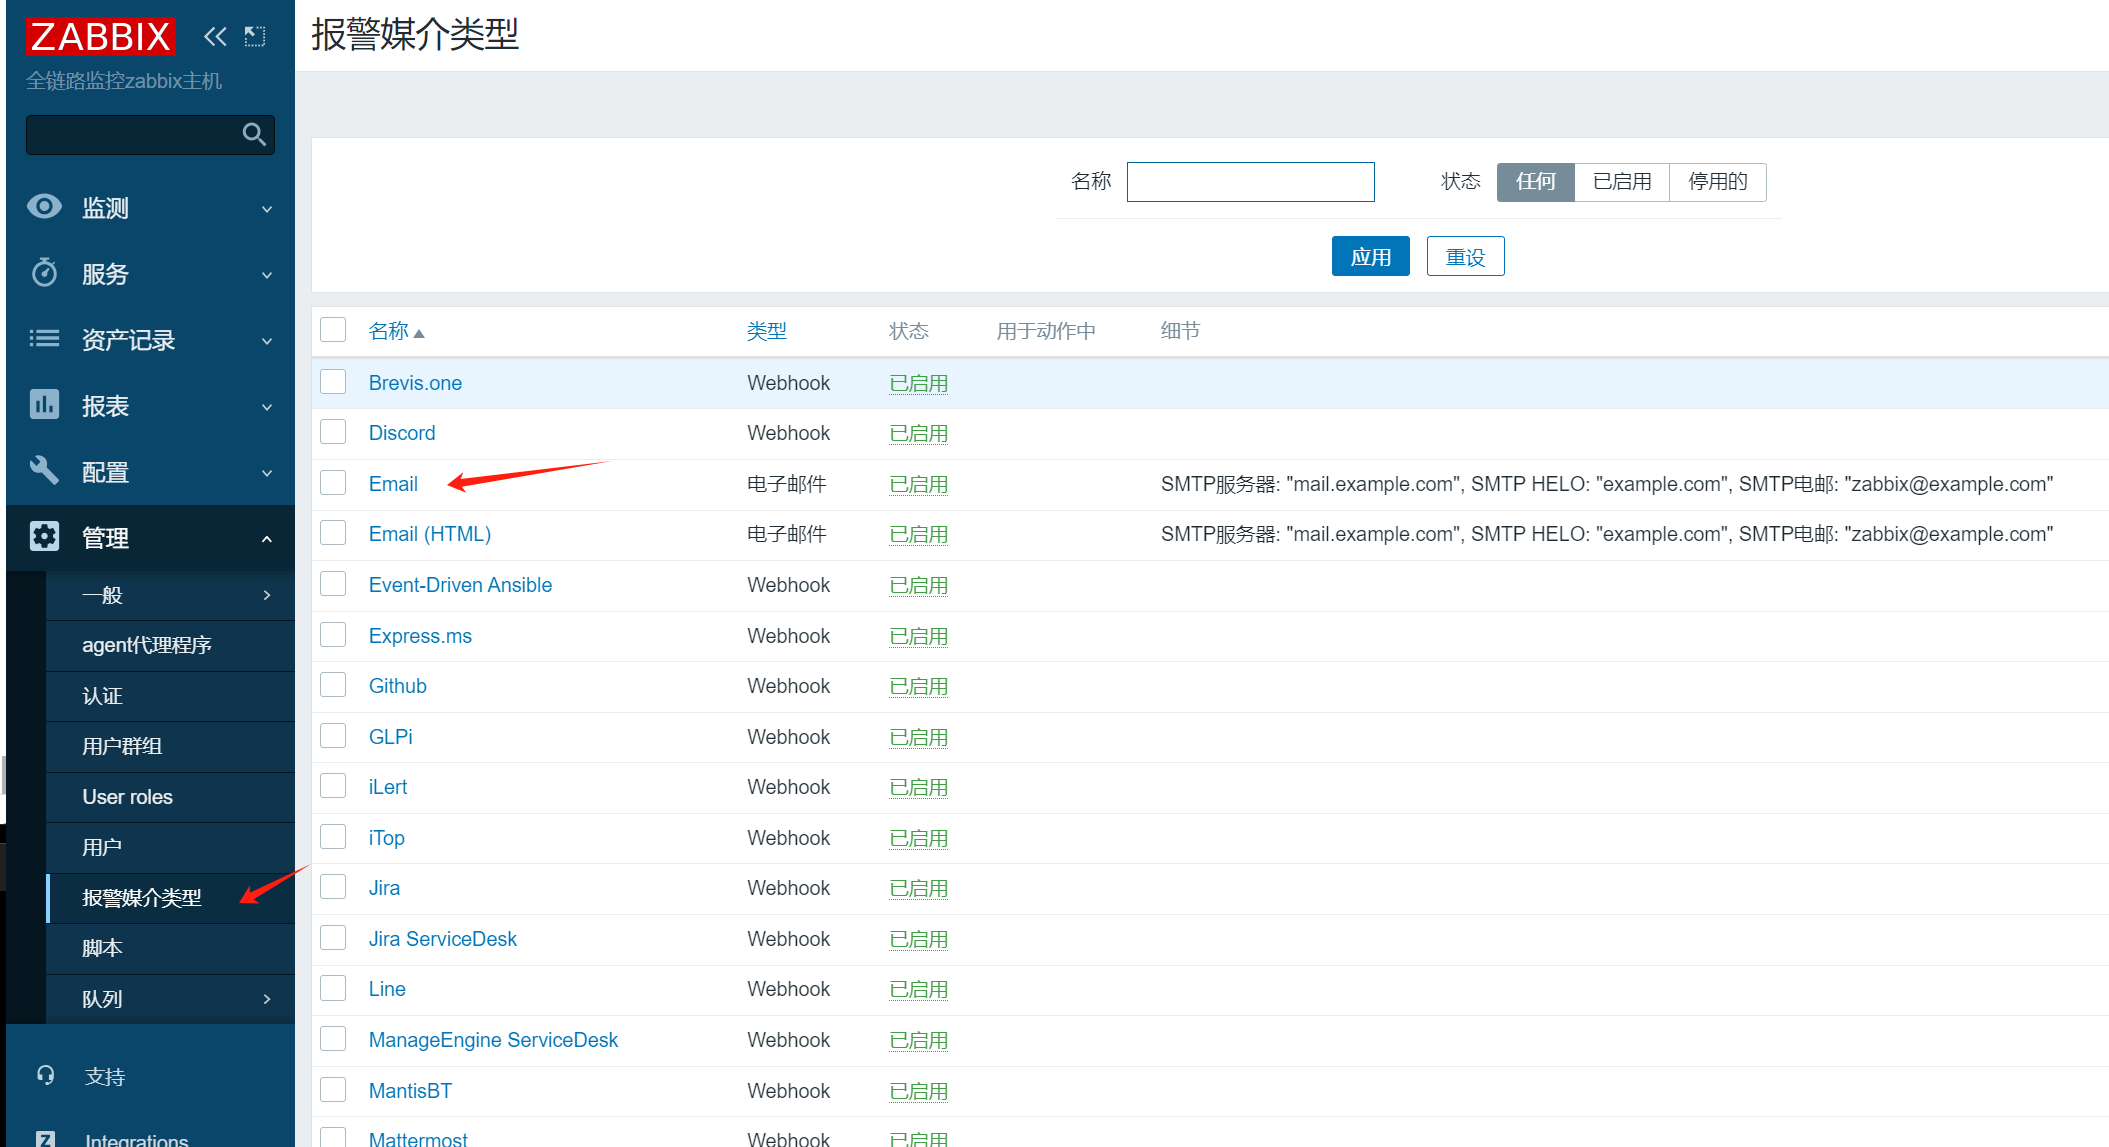
Task: Check the Discord row checkbox
Action: point(333,432)
